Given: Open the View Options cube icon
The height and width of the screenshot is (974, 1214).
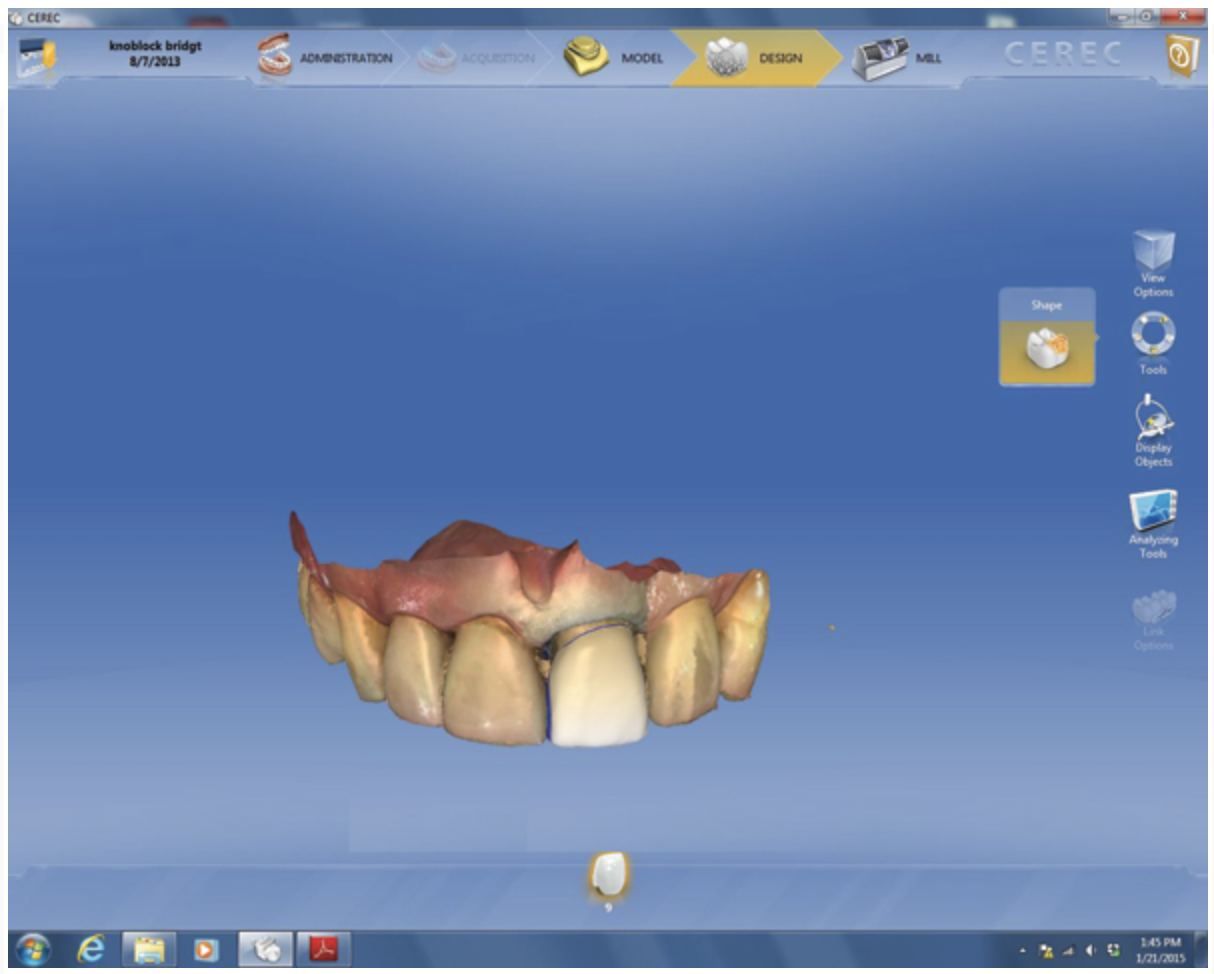Looking at the screenshot, I should point(1153,252).
